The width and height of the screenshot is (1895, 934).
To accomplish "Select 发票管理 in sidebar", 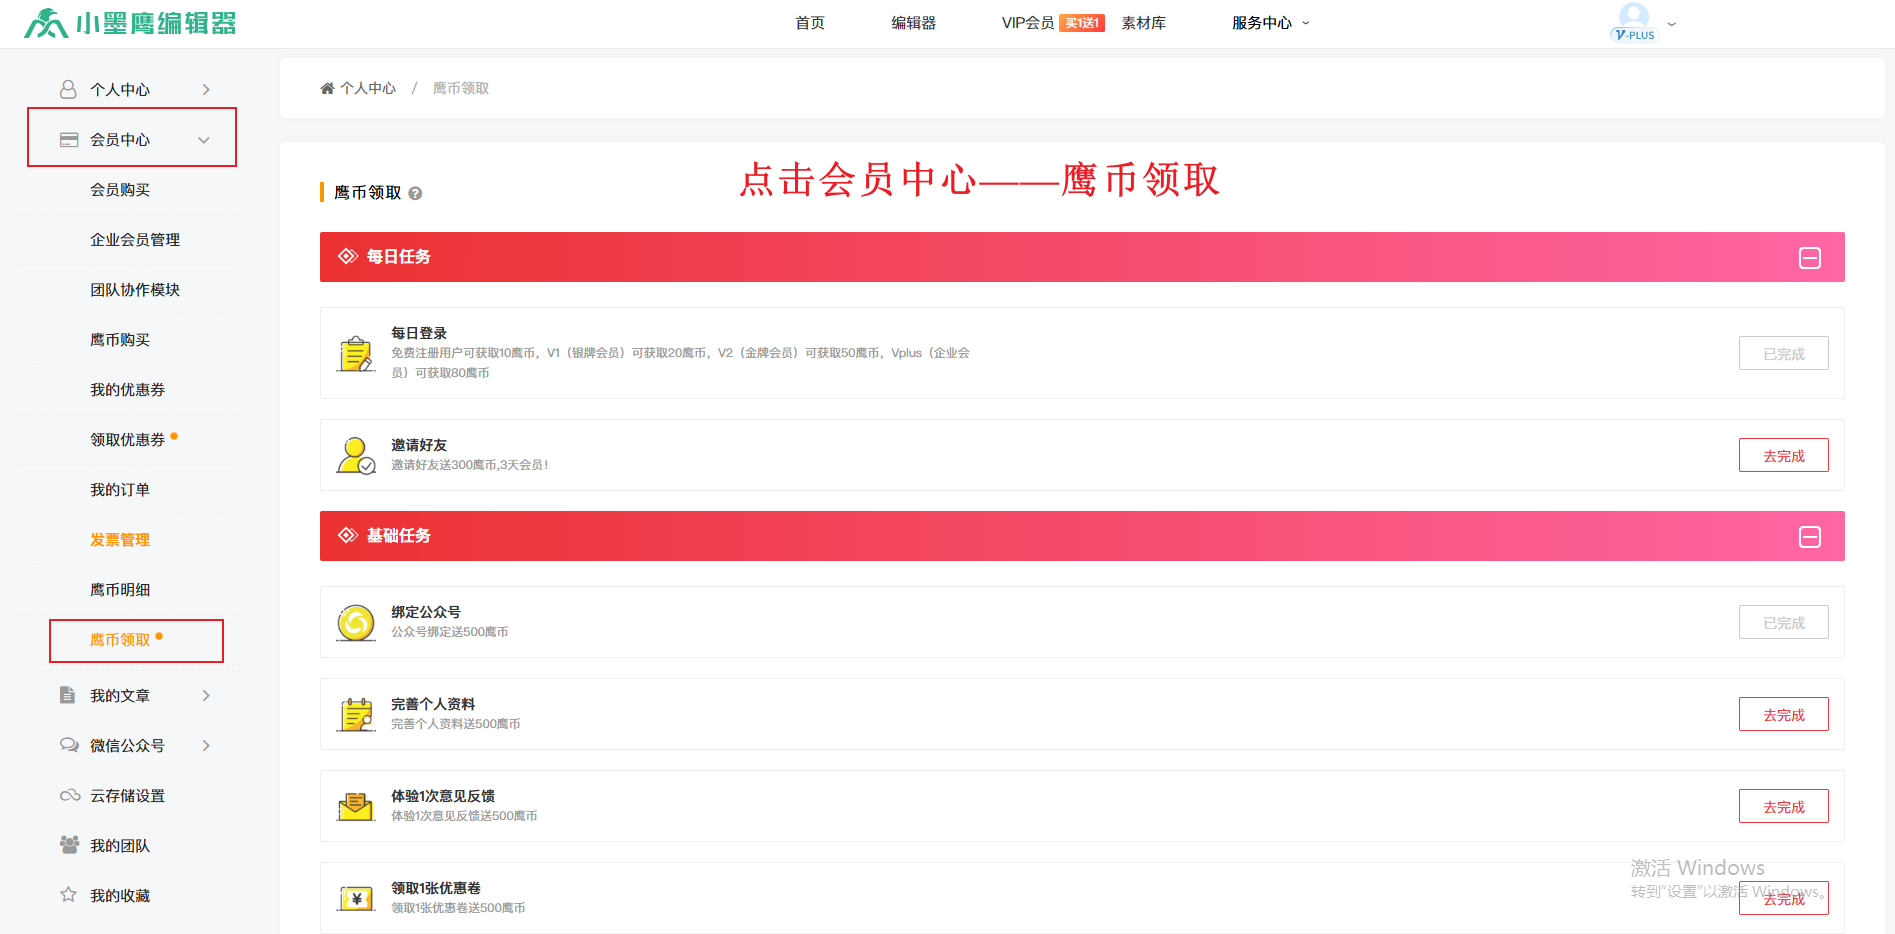I will 120,539.
